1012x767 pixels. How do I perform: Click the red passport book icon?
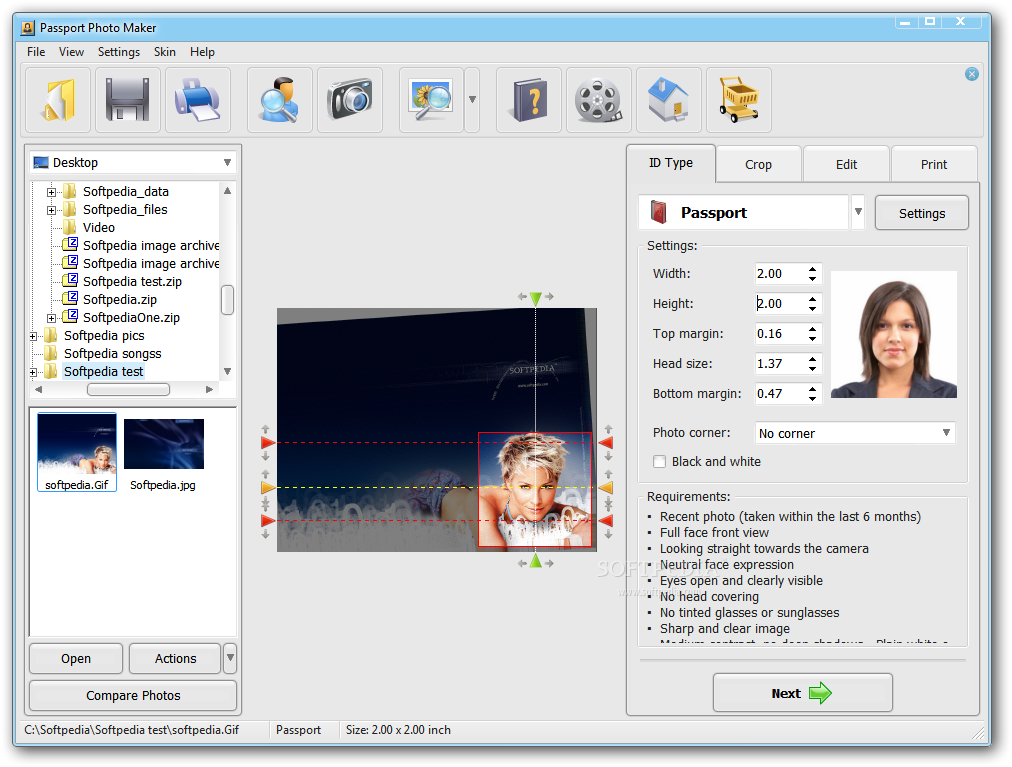point(658,212)
